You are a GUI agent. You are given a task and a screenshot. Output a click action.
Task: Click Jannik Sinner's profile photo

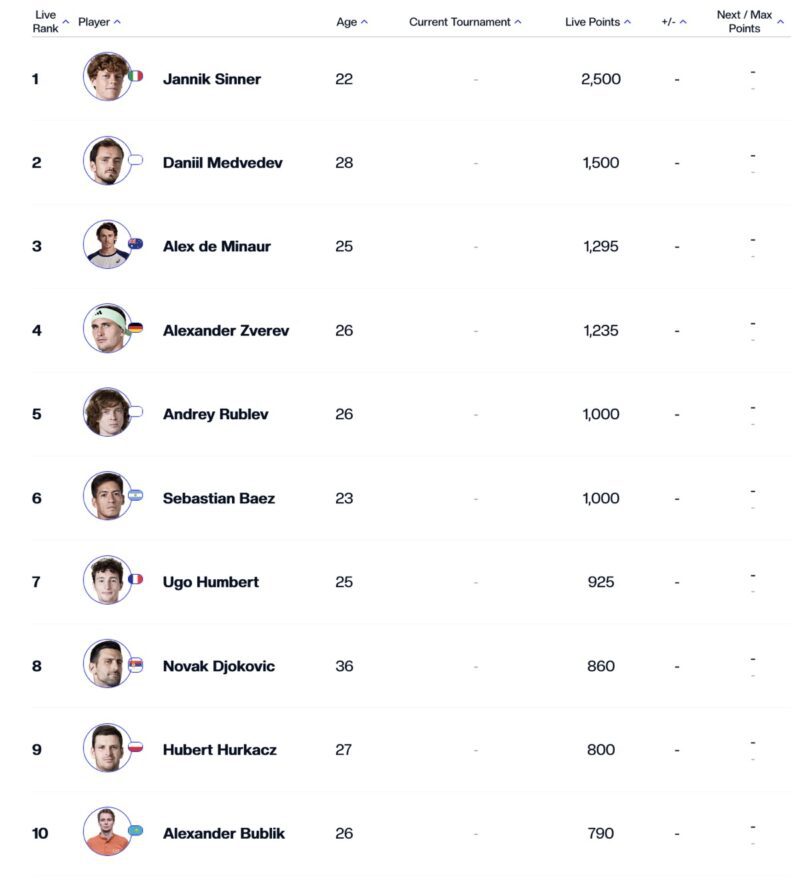[x=107, y=77]
